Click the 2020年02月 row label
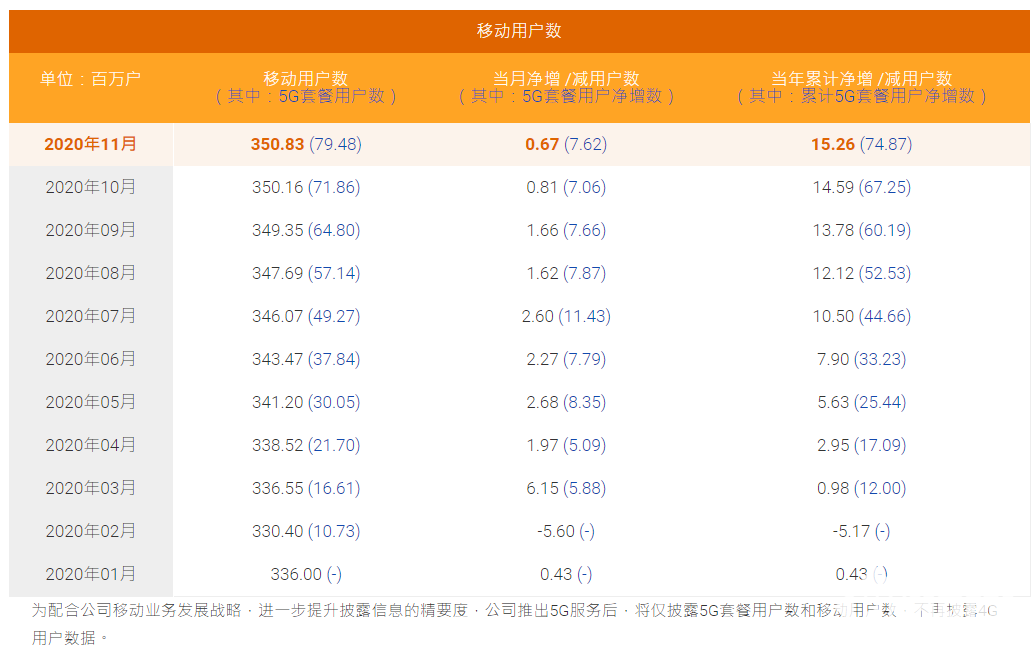The width and height of the screenshot is (1036, 667). pyautogui.click(x=91, y=531)
